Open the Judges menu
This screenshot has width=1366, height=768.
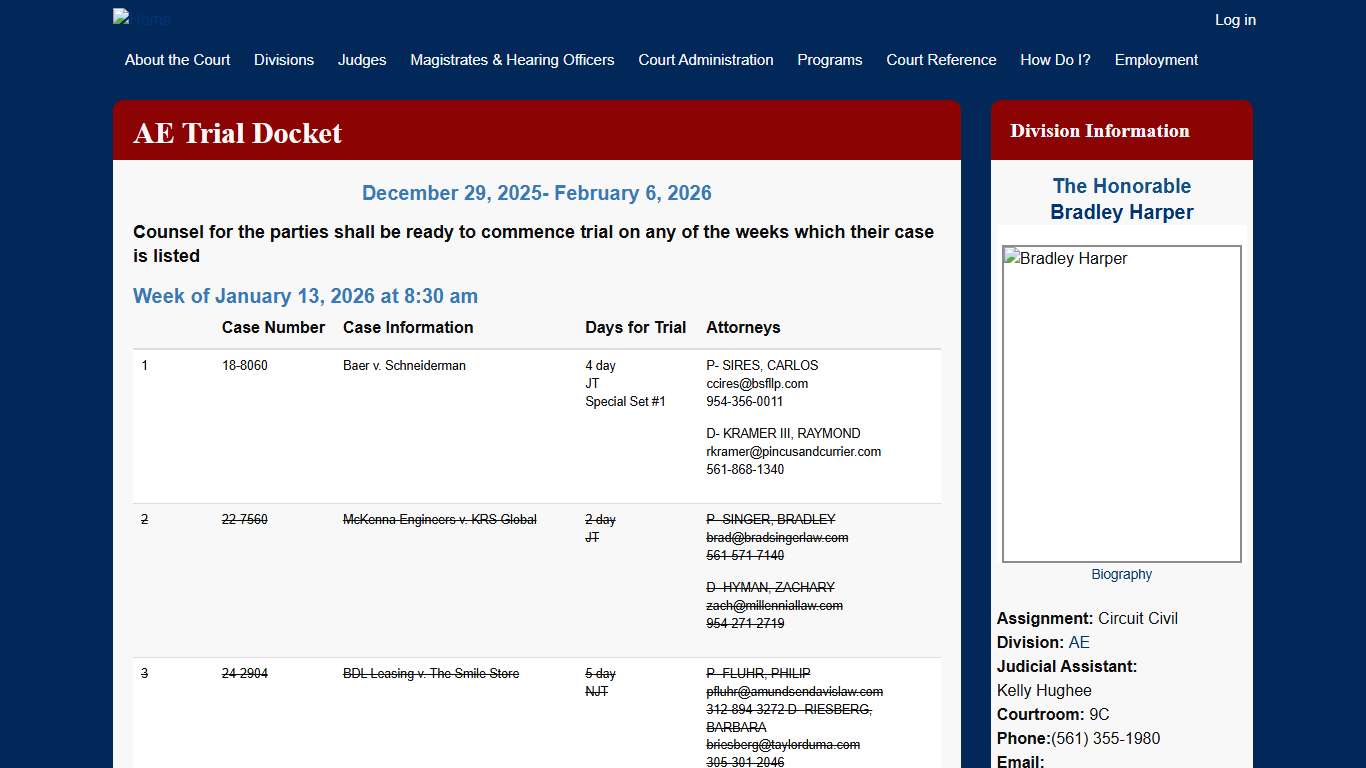pyautogui.click(x=362, y=60)
